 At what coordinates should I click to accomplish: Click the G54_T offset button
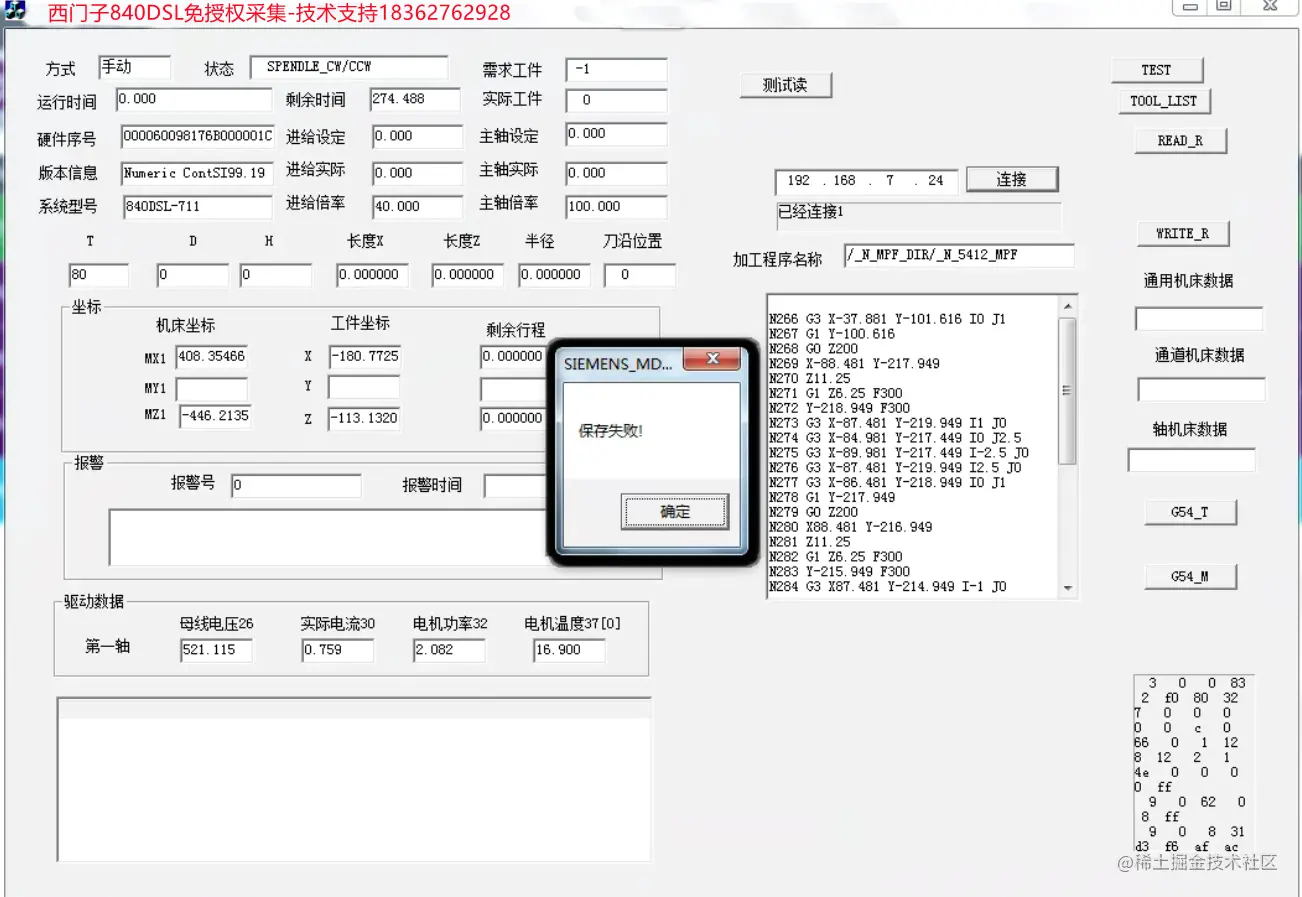[x=1190, y=511]
